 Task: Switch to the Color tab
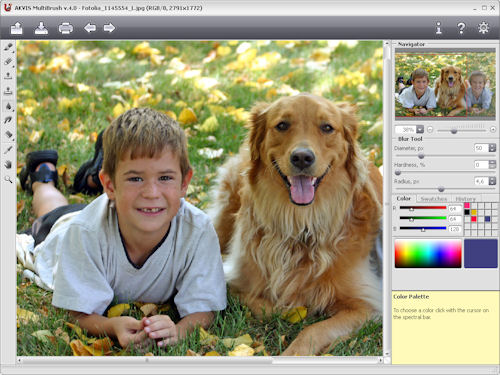pyautogui.click(x=404, y=198)
